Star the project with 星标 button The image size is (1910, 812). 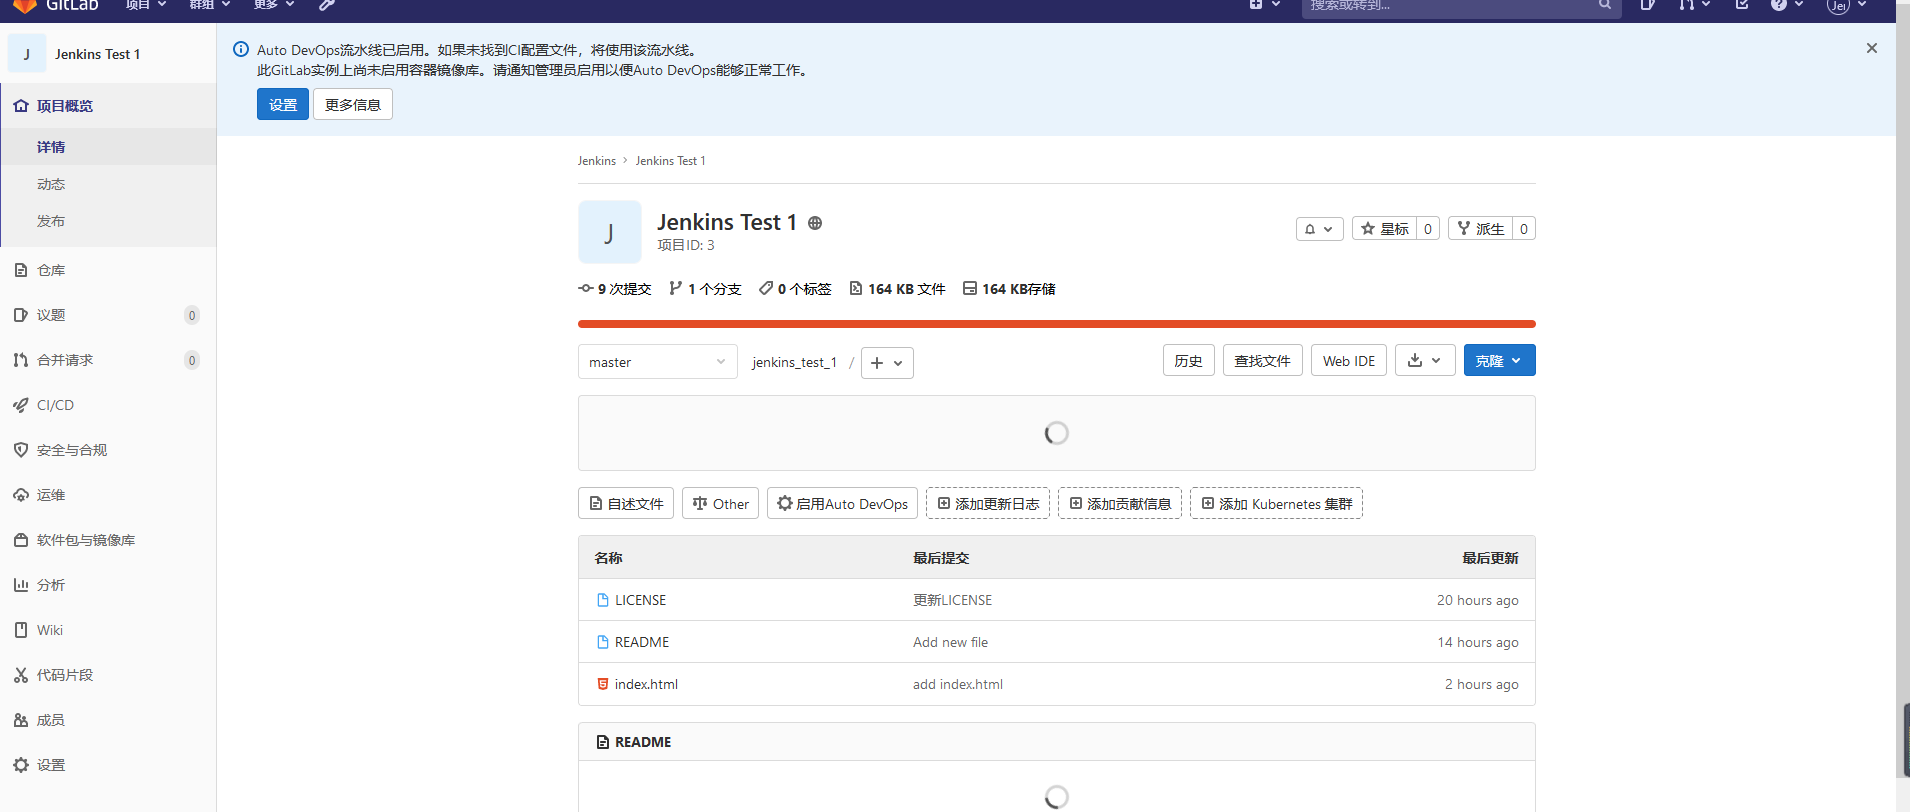1385,229
